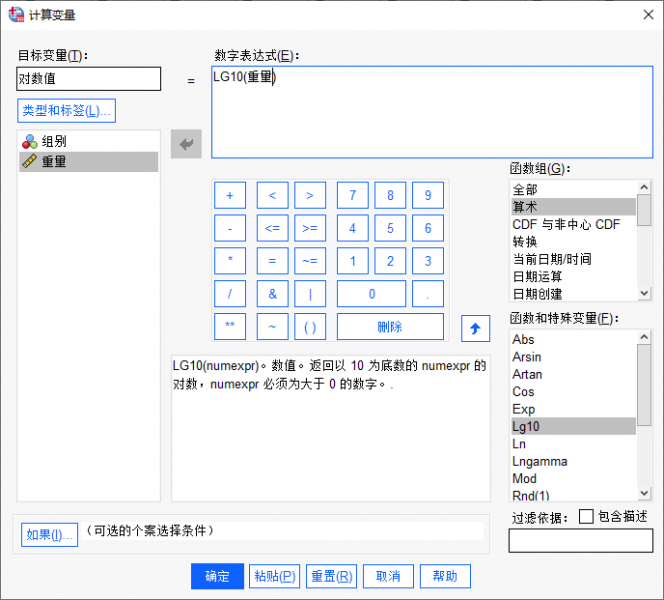Click keypad number 2
Screen dimensions: 664x600
click(x=390, y=261)
